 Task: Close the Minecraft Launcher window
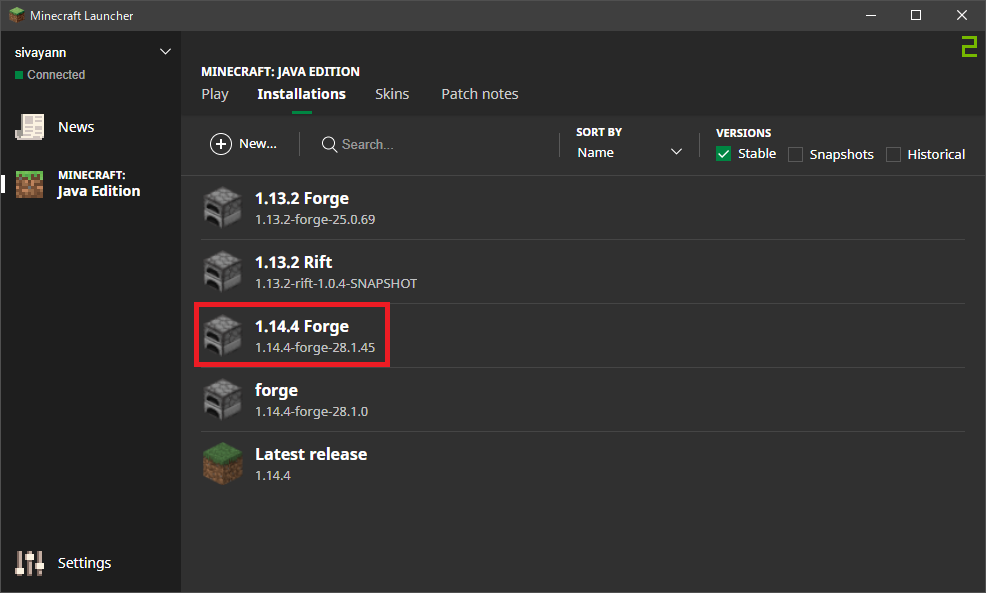pyautogui.click(x=962, y=15)
